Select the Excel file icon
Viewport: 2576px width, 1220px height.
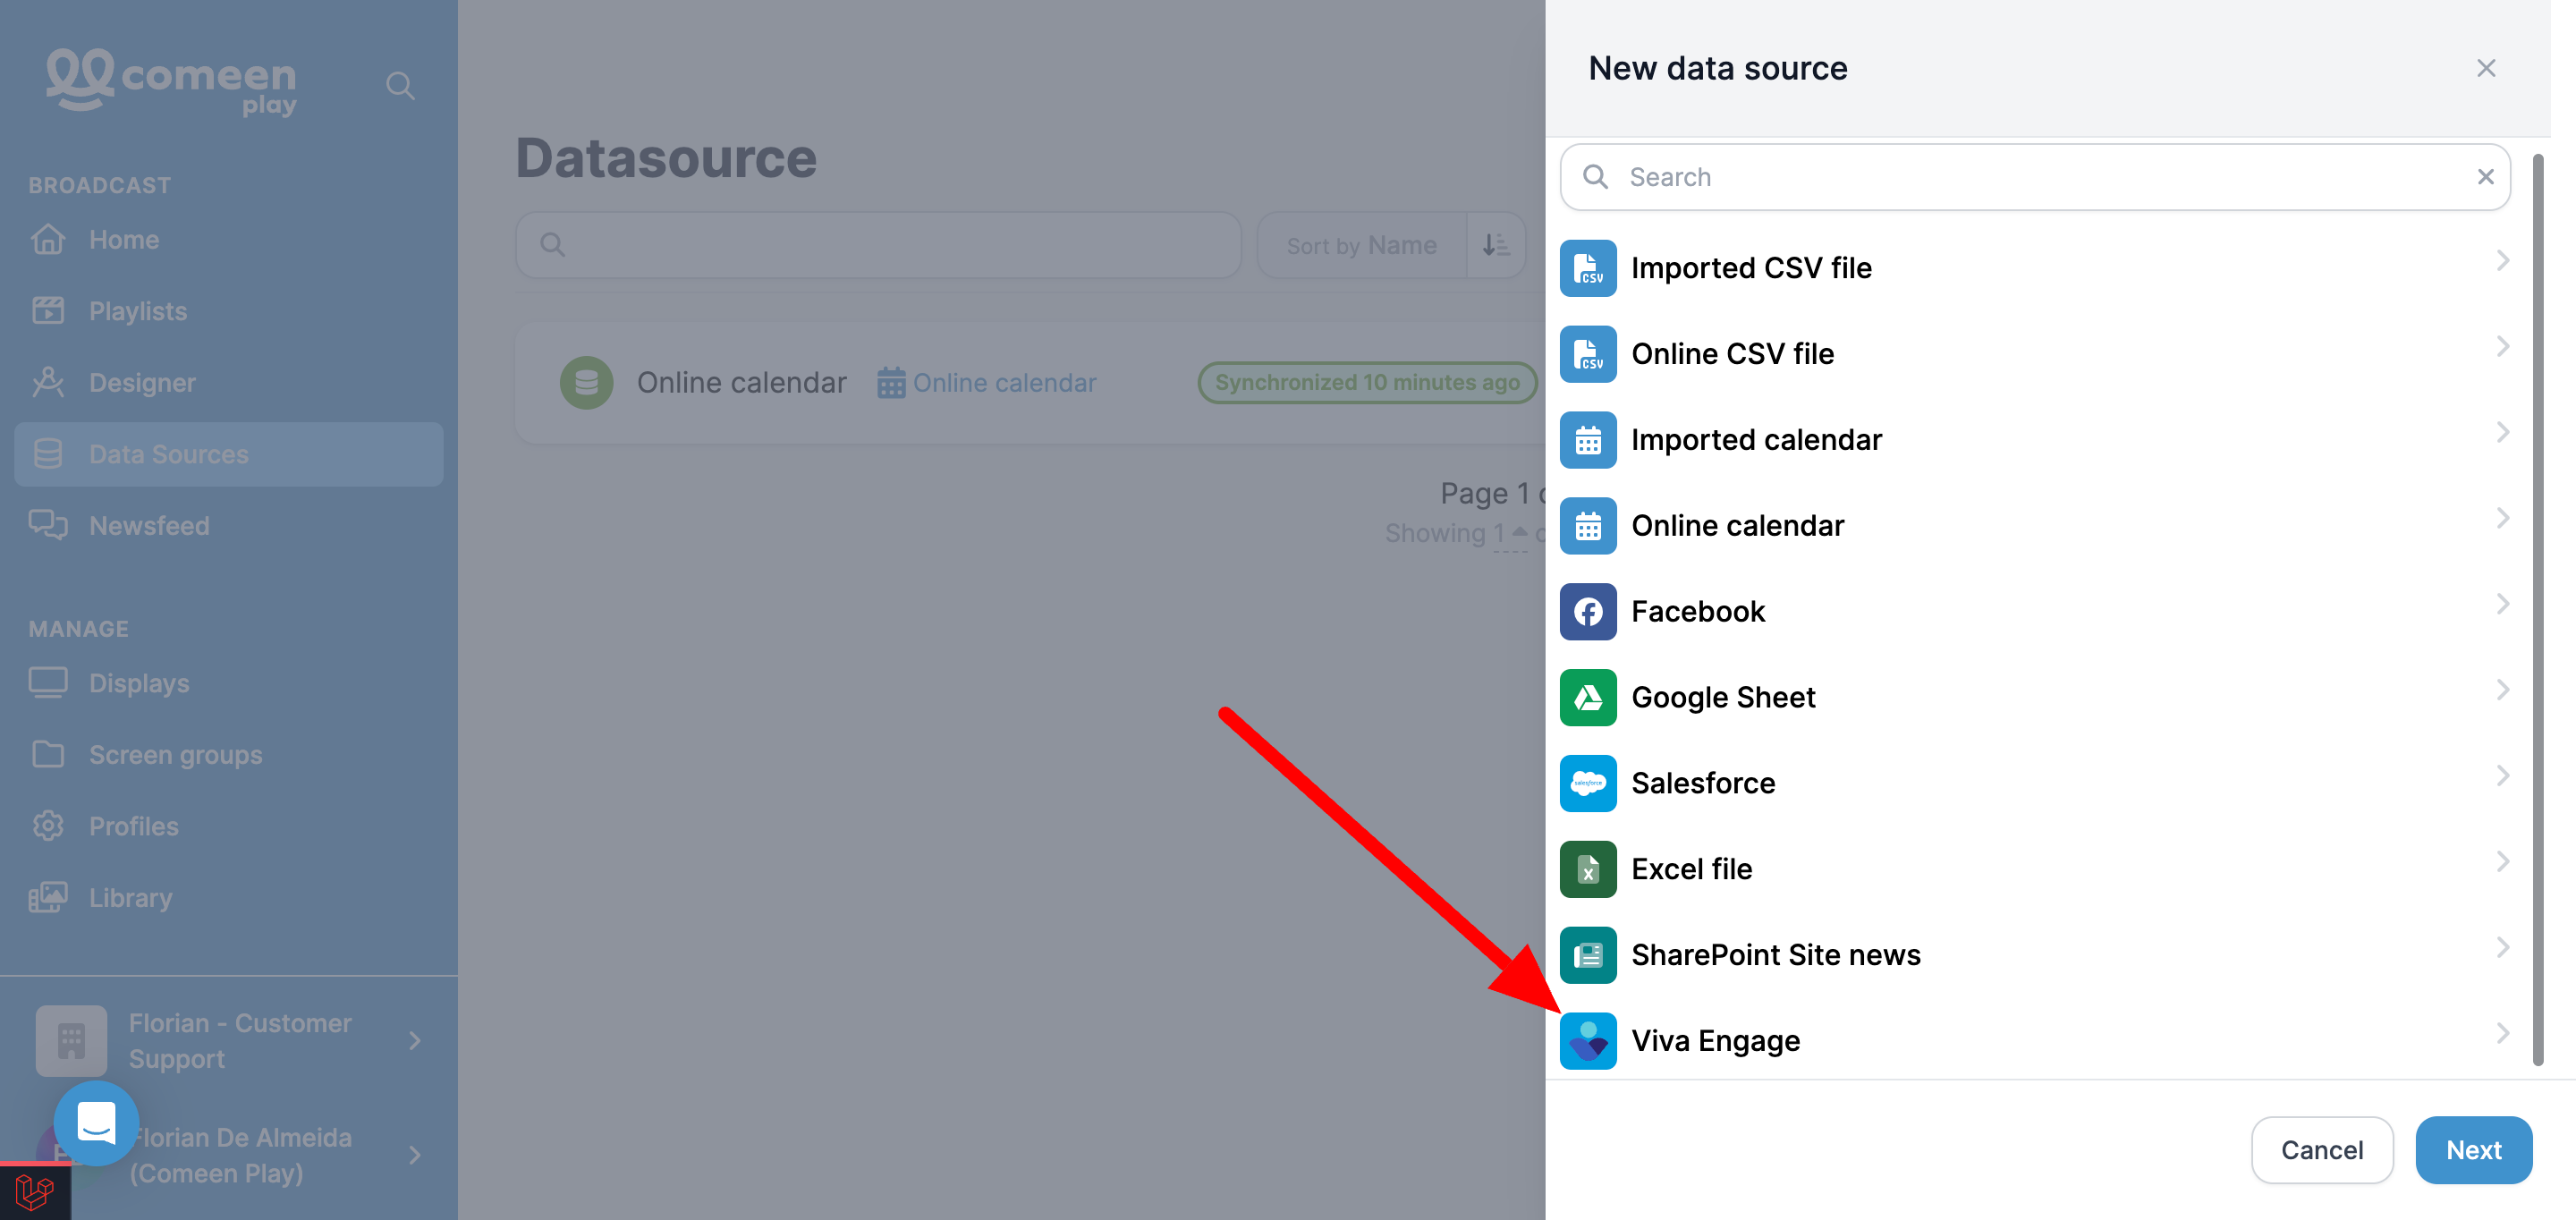(x=1588, y=870)
